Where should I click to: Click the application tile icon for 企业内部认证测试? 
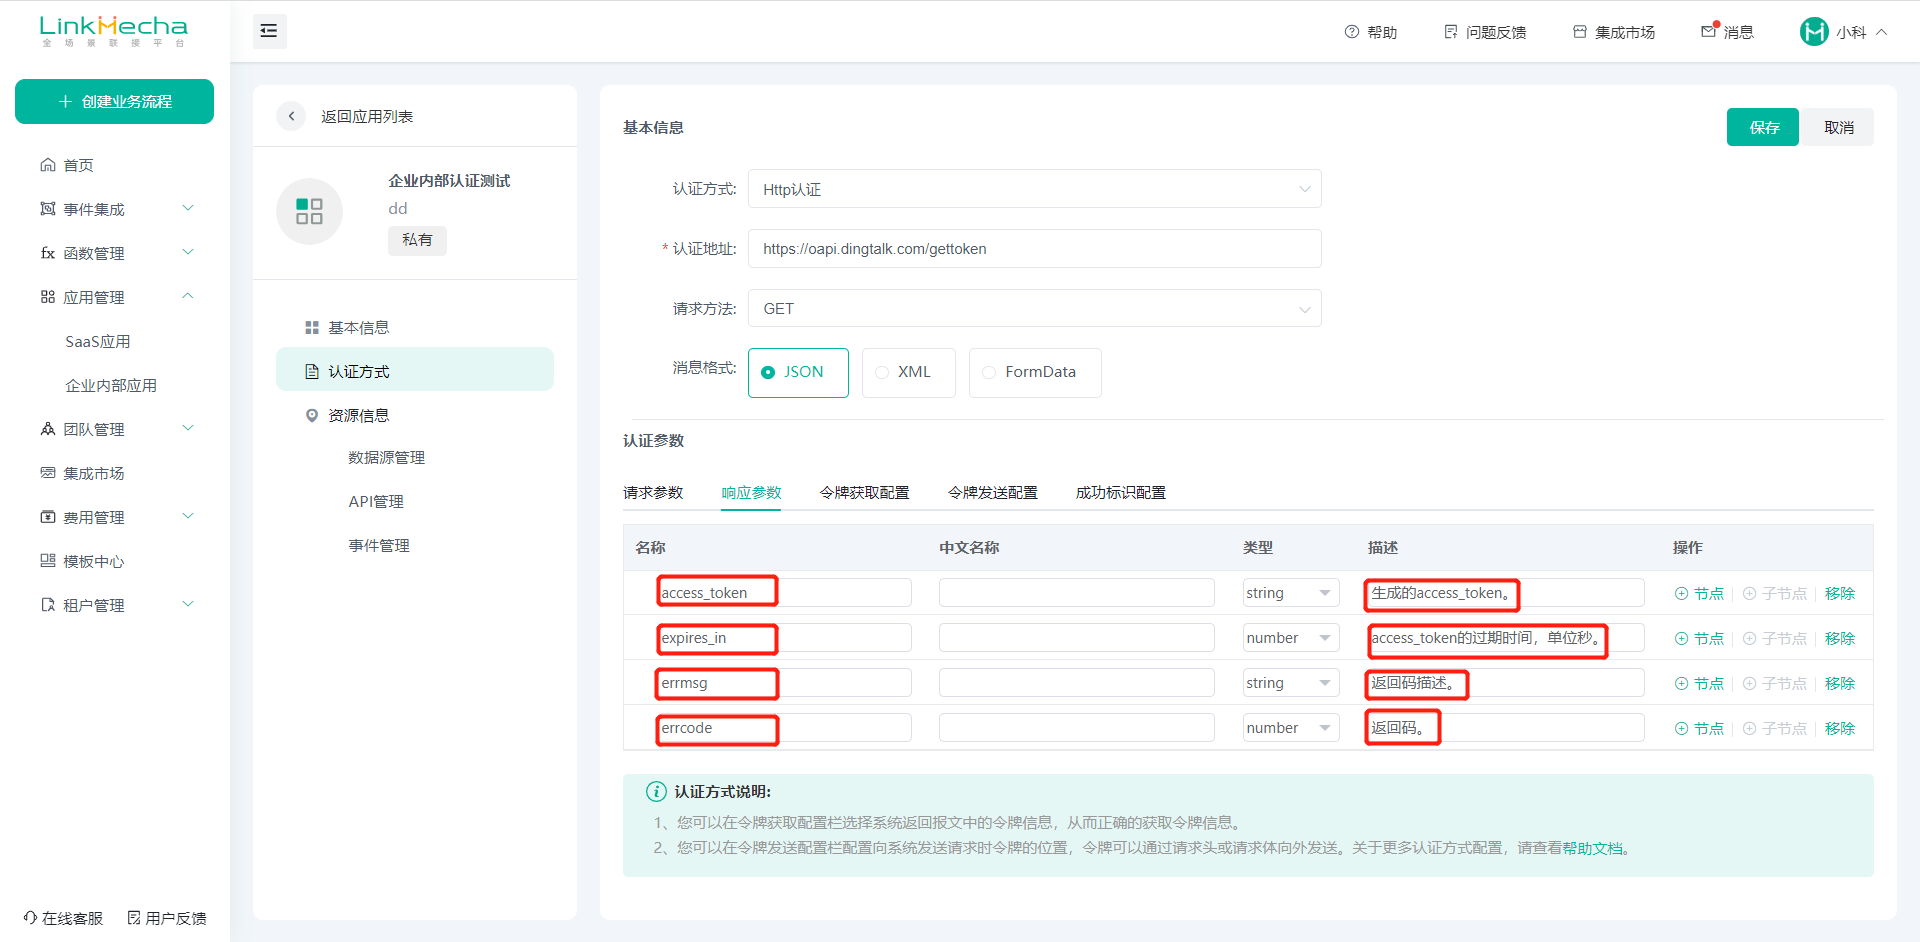pyautogui.click(x=309, y=211)
